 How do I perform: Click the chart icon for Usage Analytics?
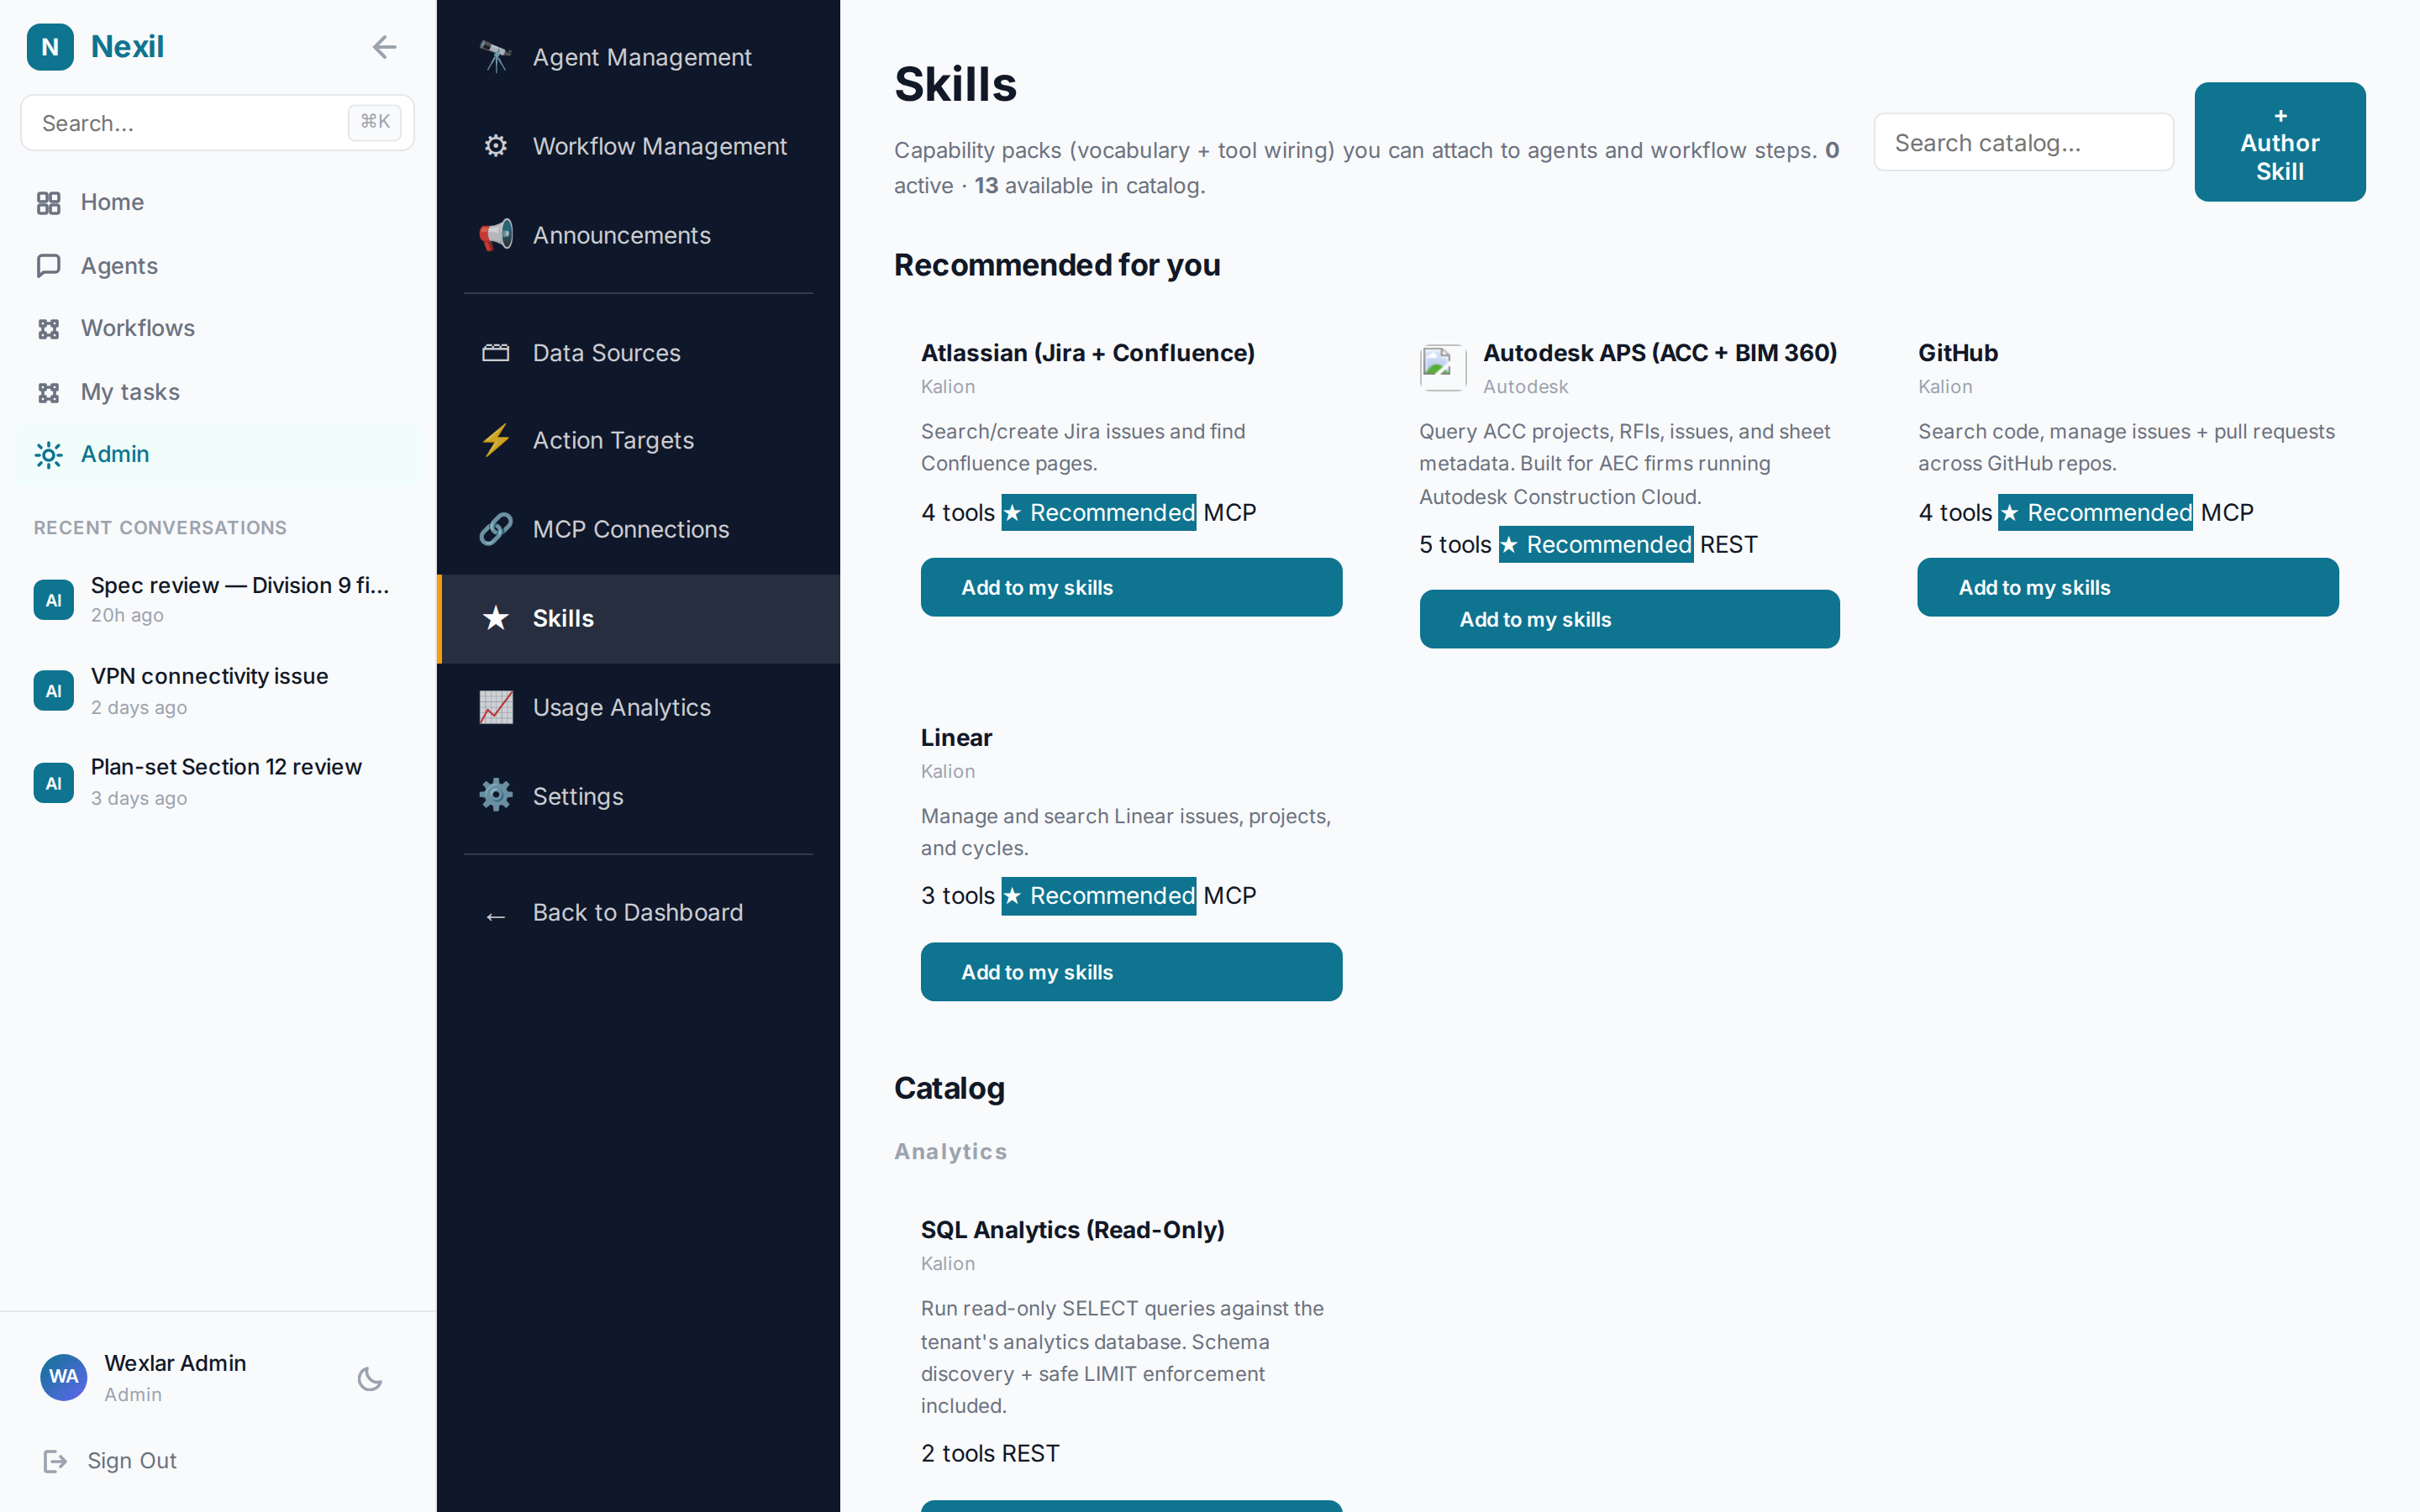point(496,707)
